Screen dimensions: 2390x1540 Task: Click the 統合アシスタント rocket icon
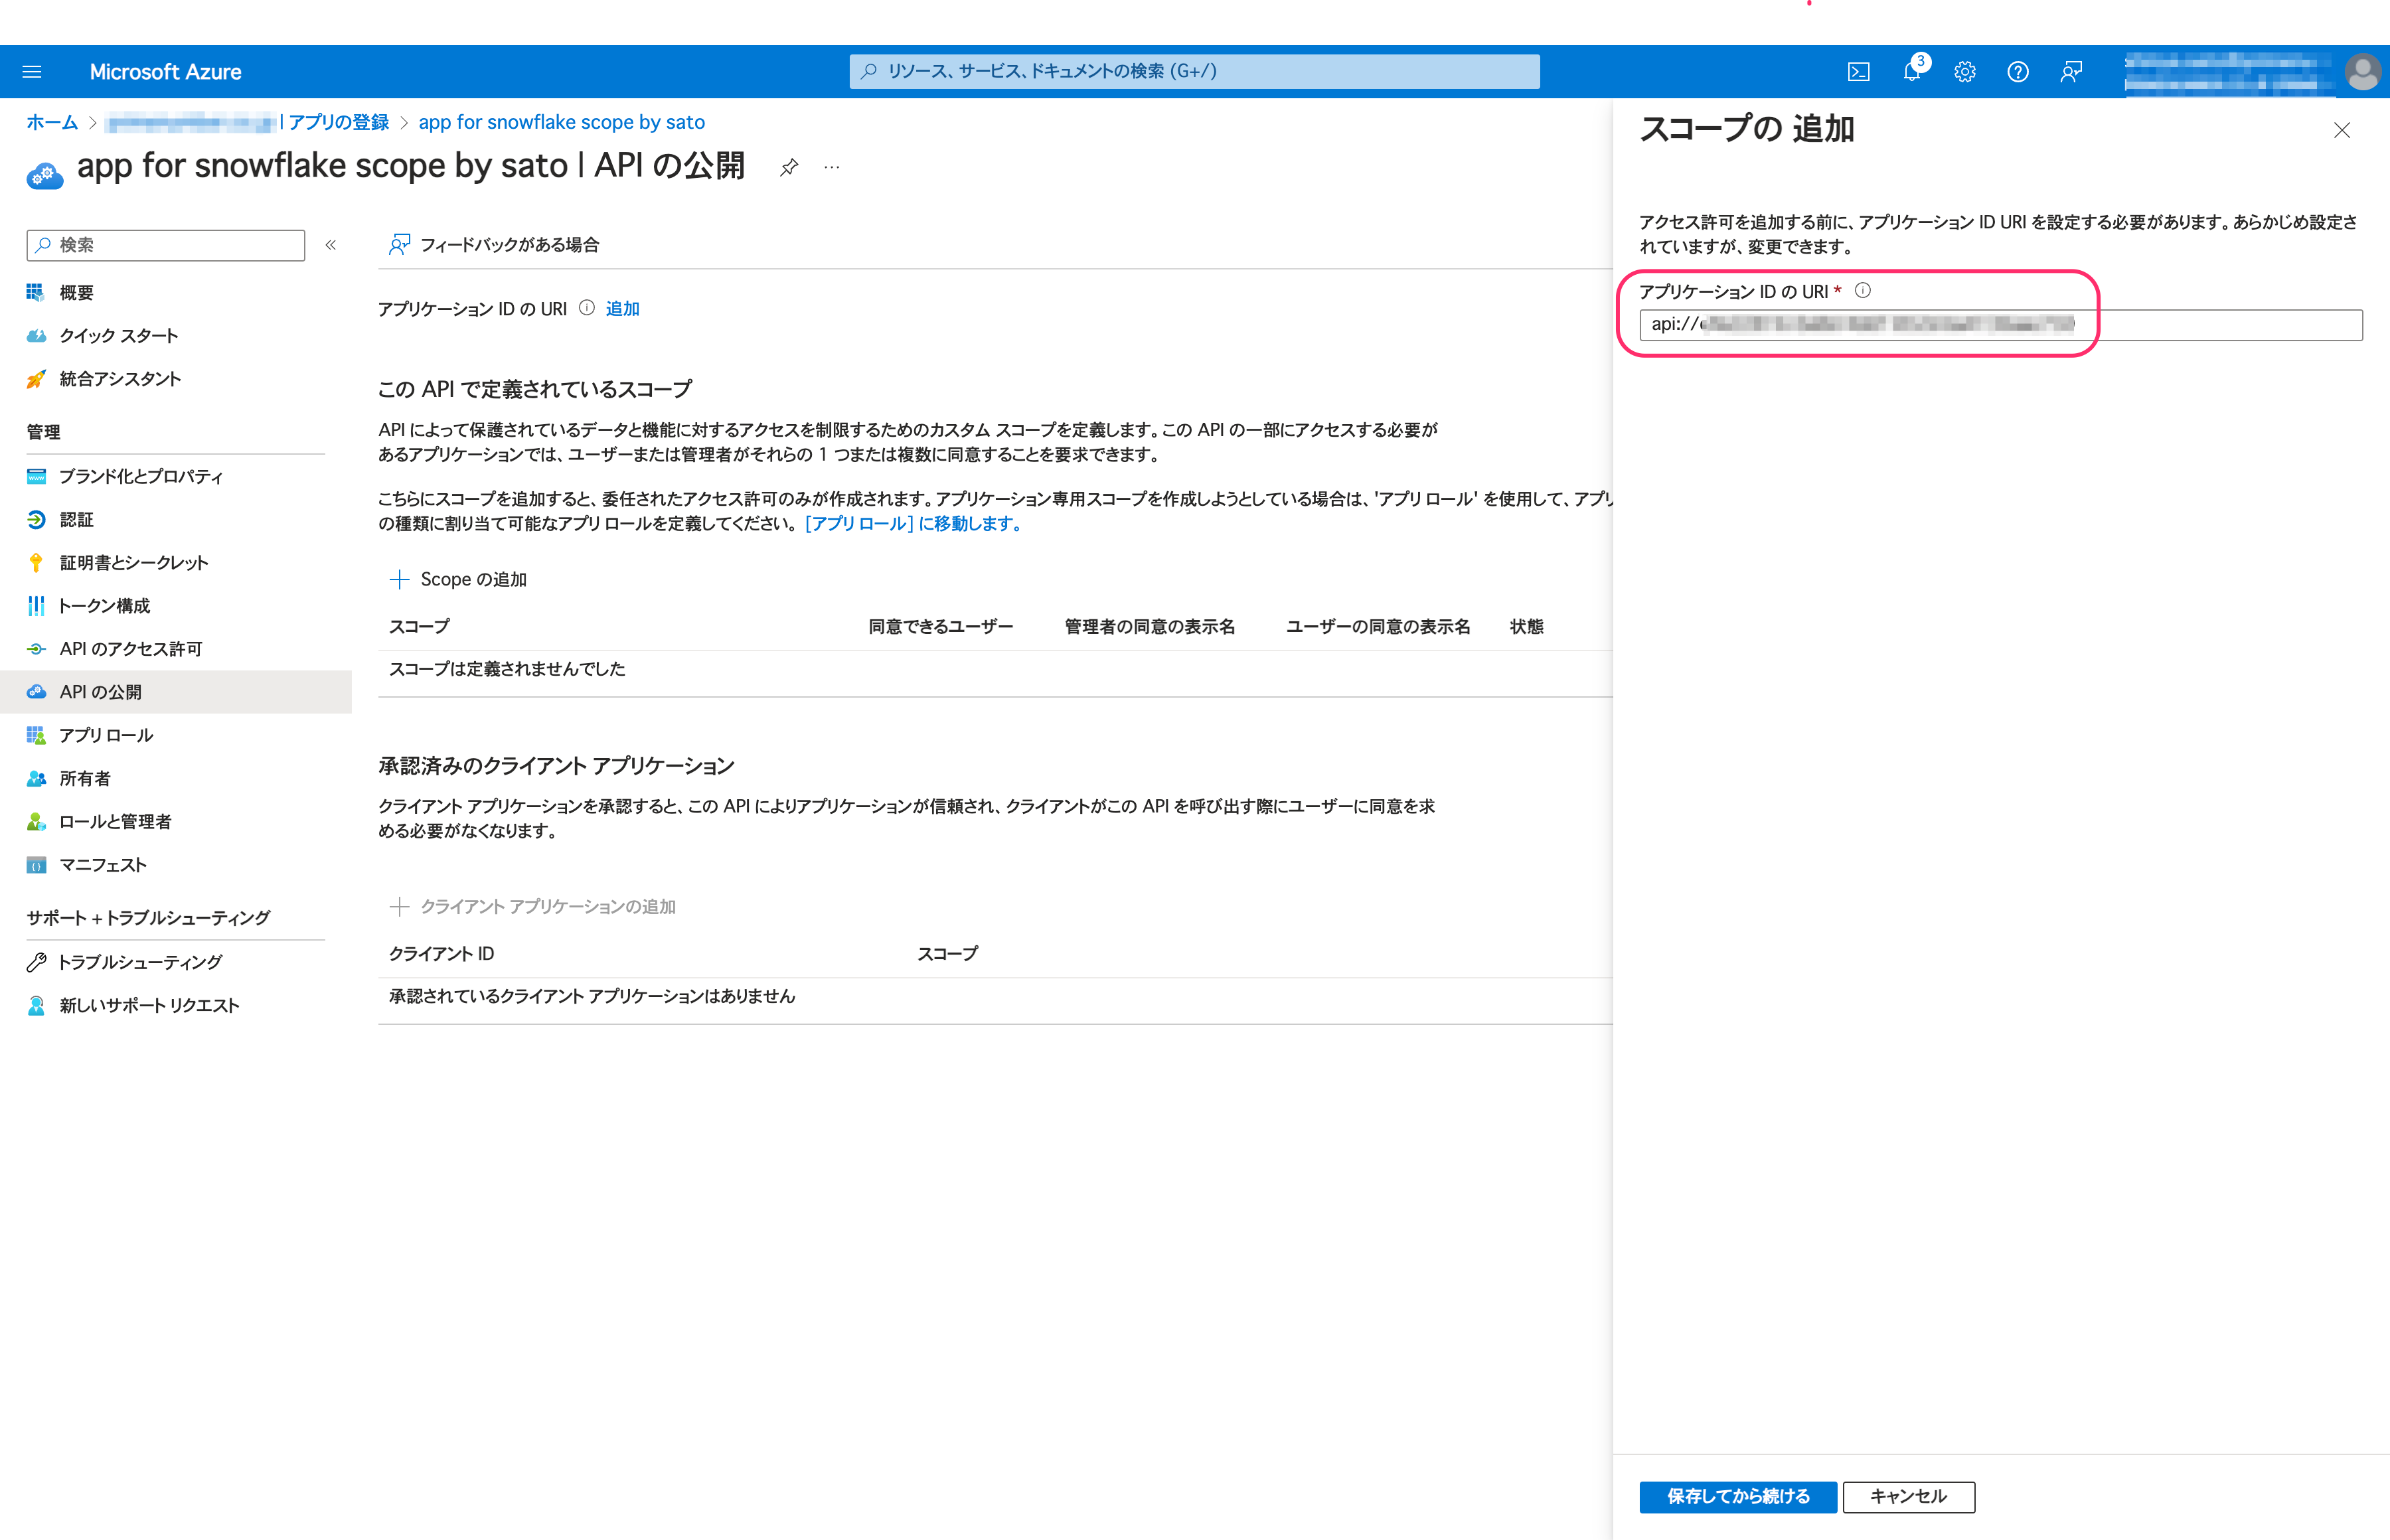click(36, 379)
